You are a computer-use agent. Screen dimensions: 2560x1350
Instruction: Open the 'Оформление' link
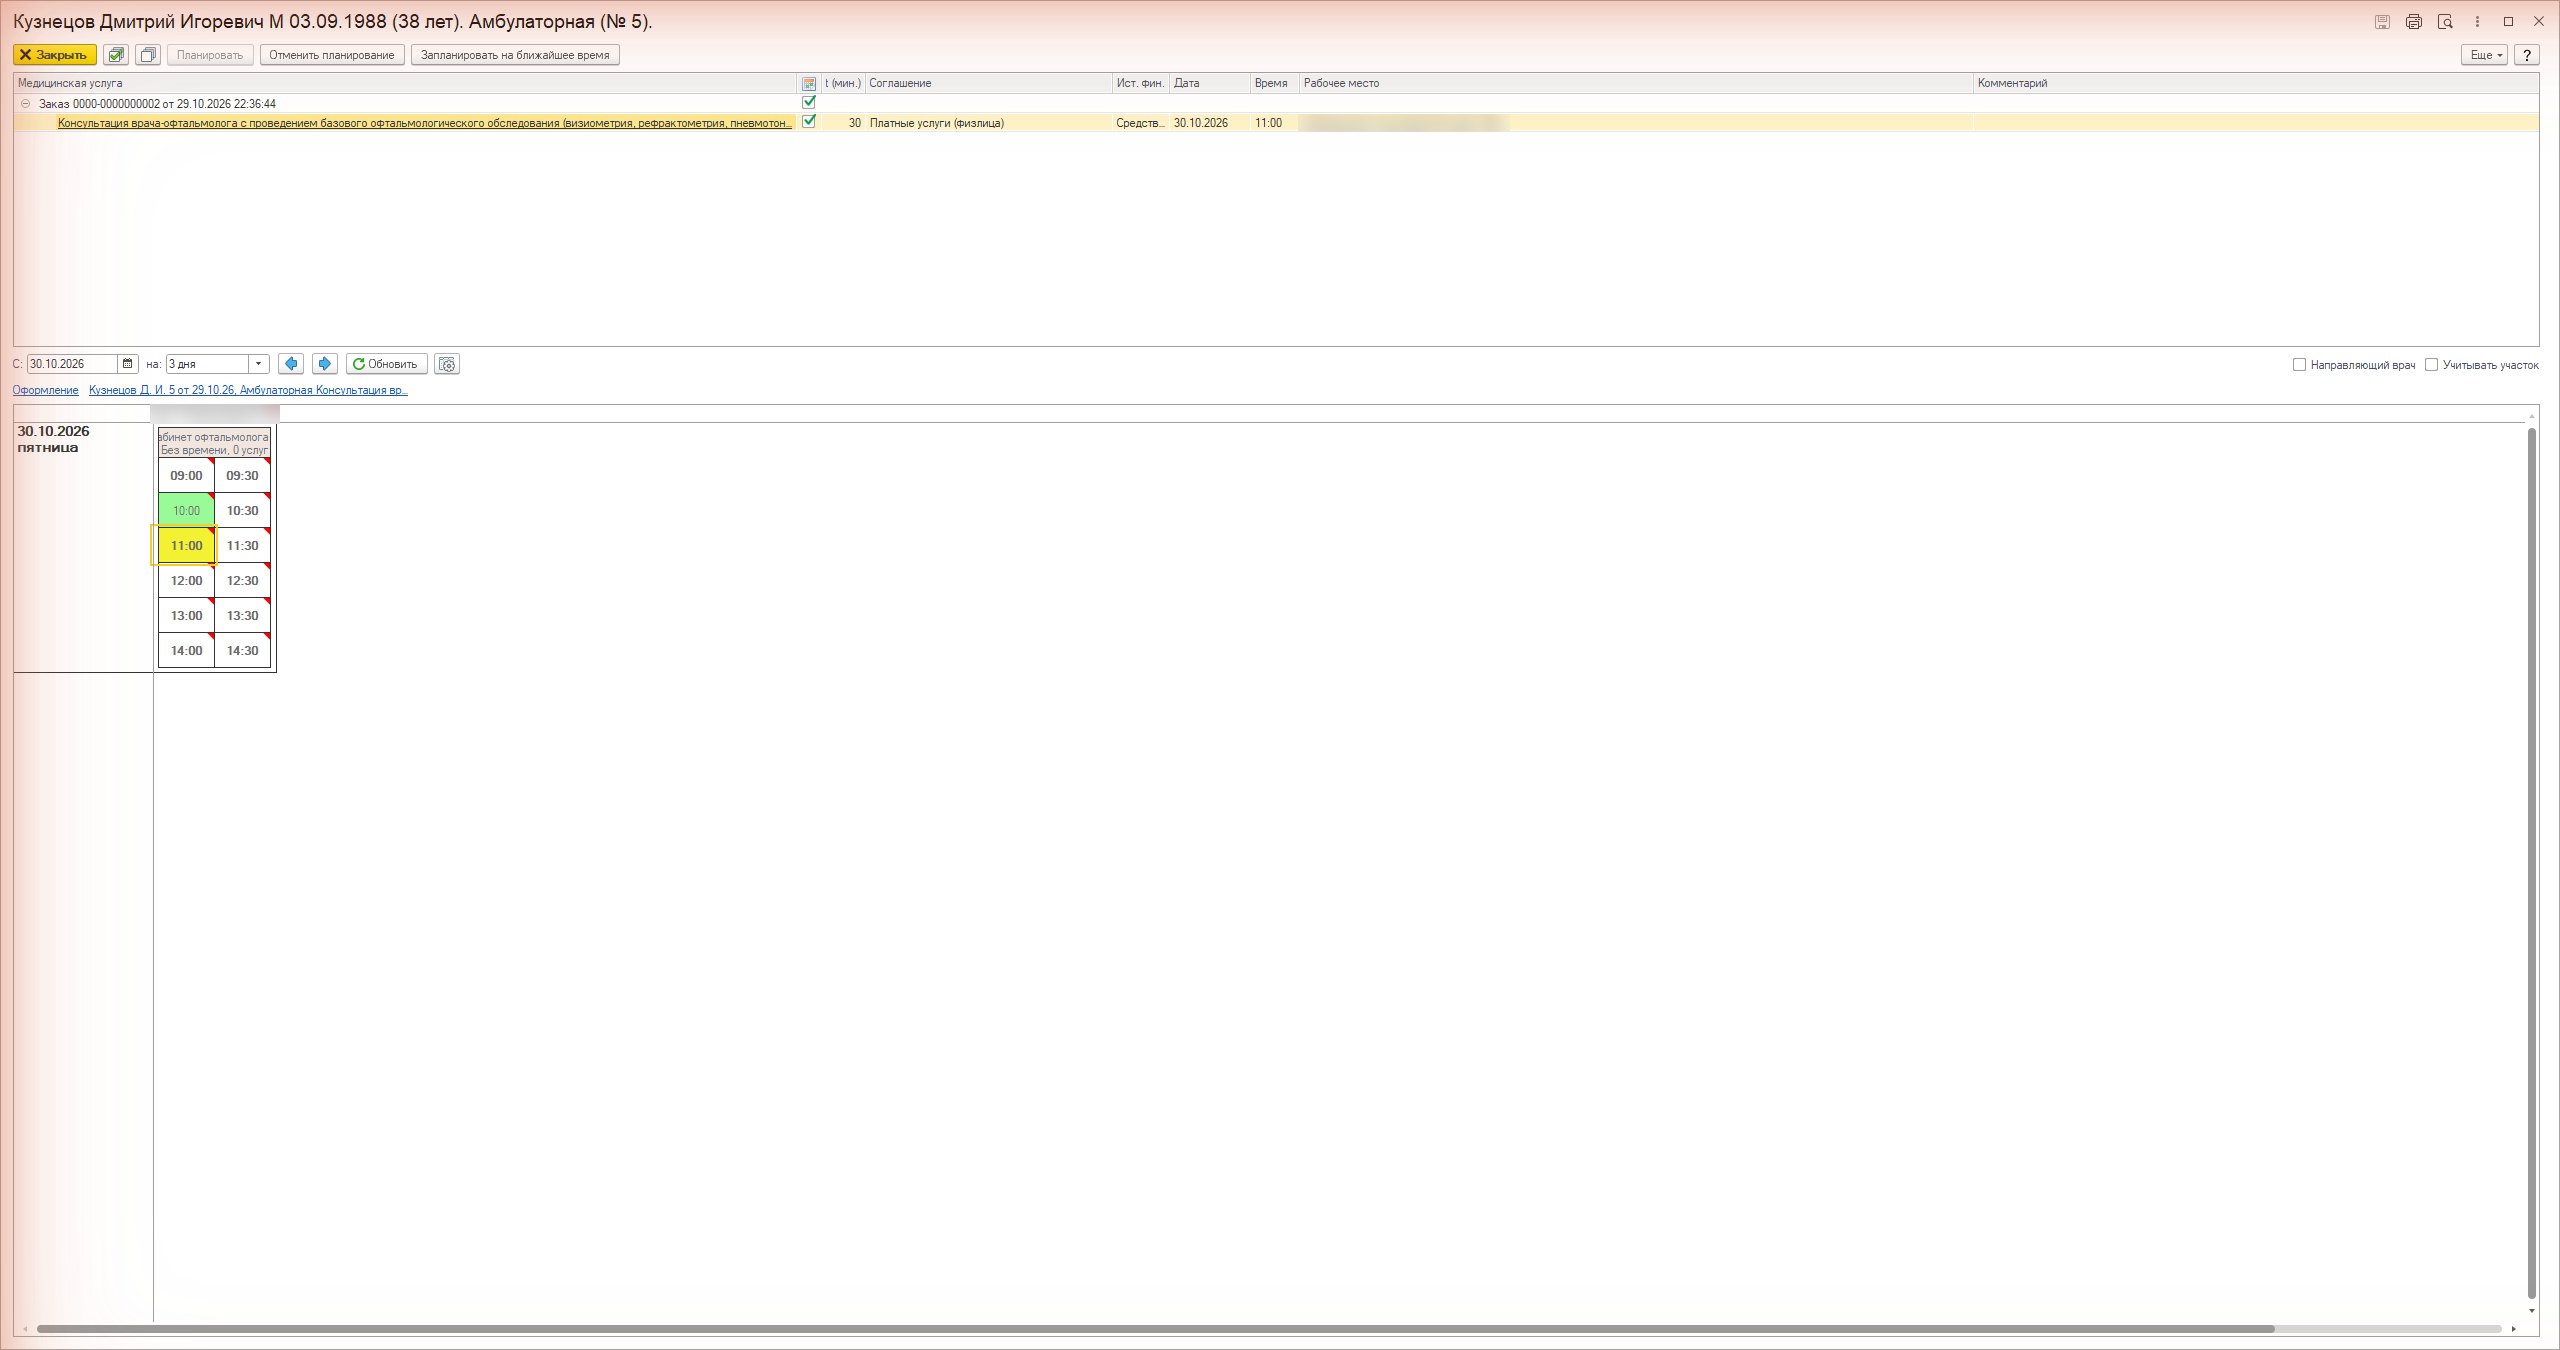pos(46,390)
